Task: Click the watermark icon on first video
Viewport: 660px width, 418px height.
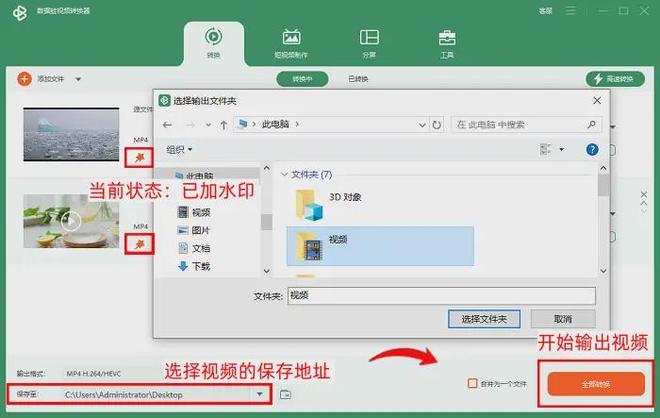Action: tap(141, 157)
